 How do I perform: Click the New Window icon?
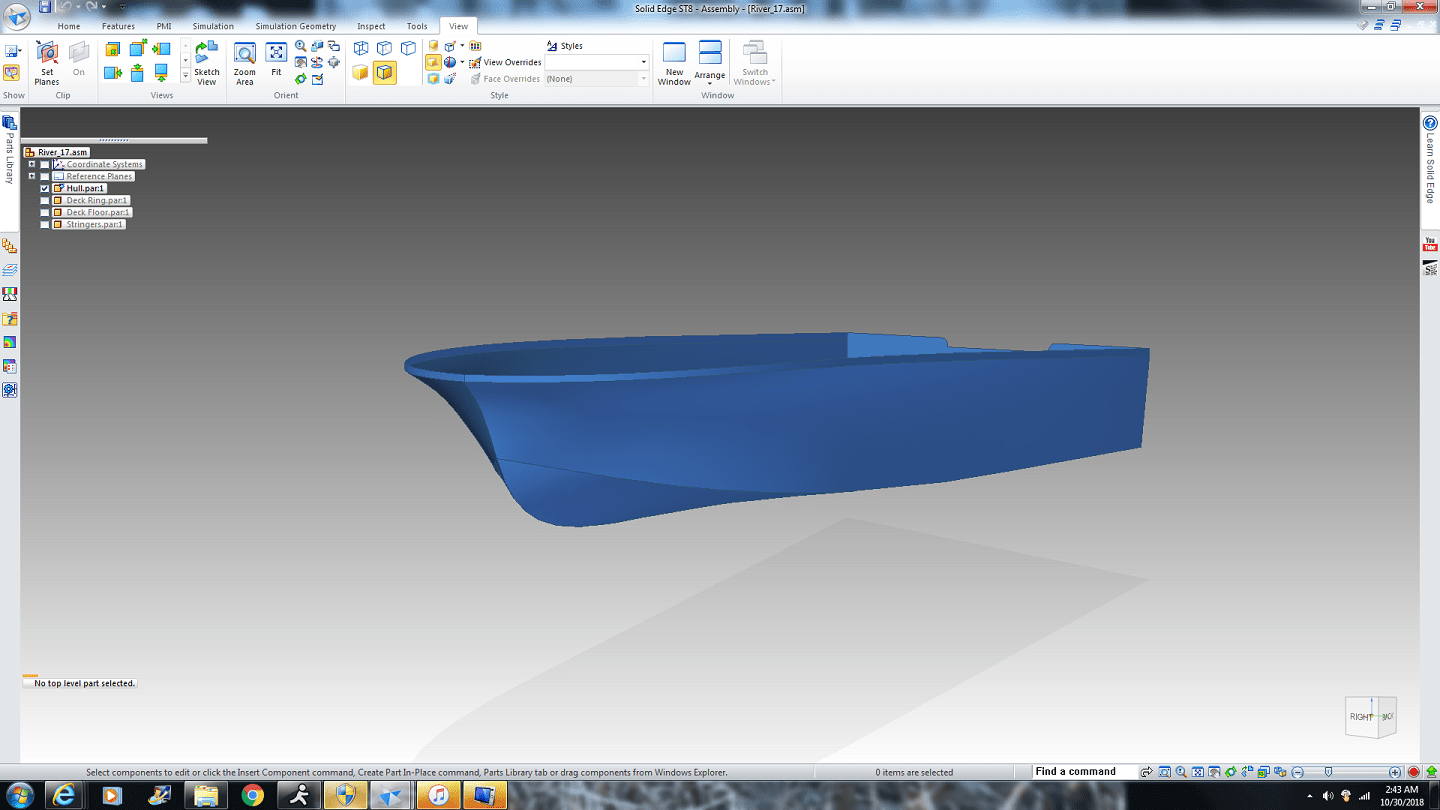tap(675, 64)
